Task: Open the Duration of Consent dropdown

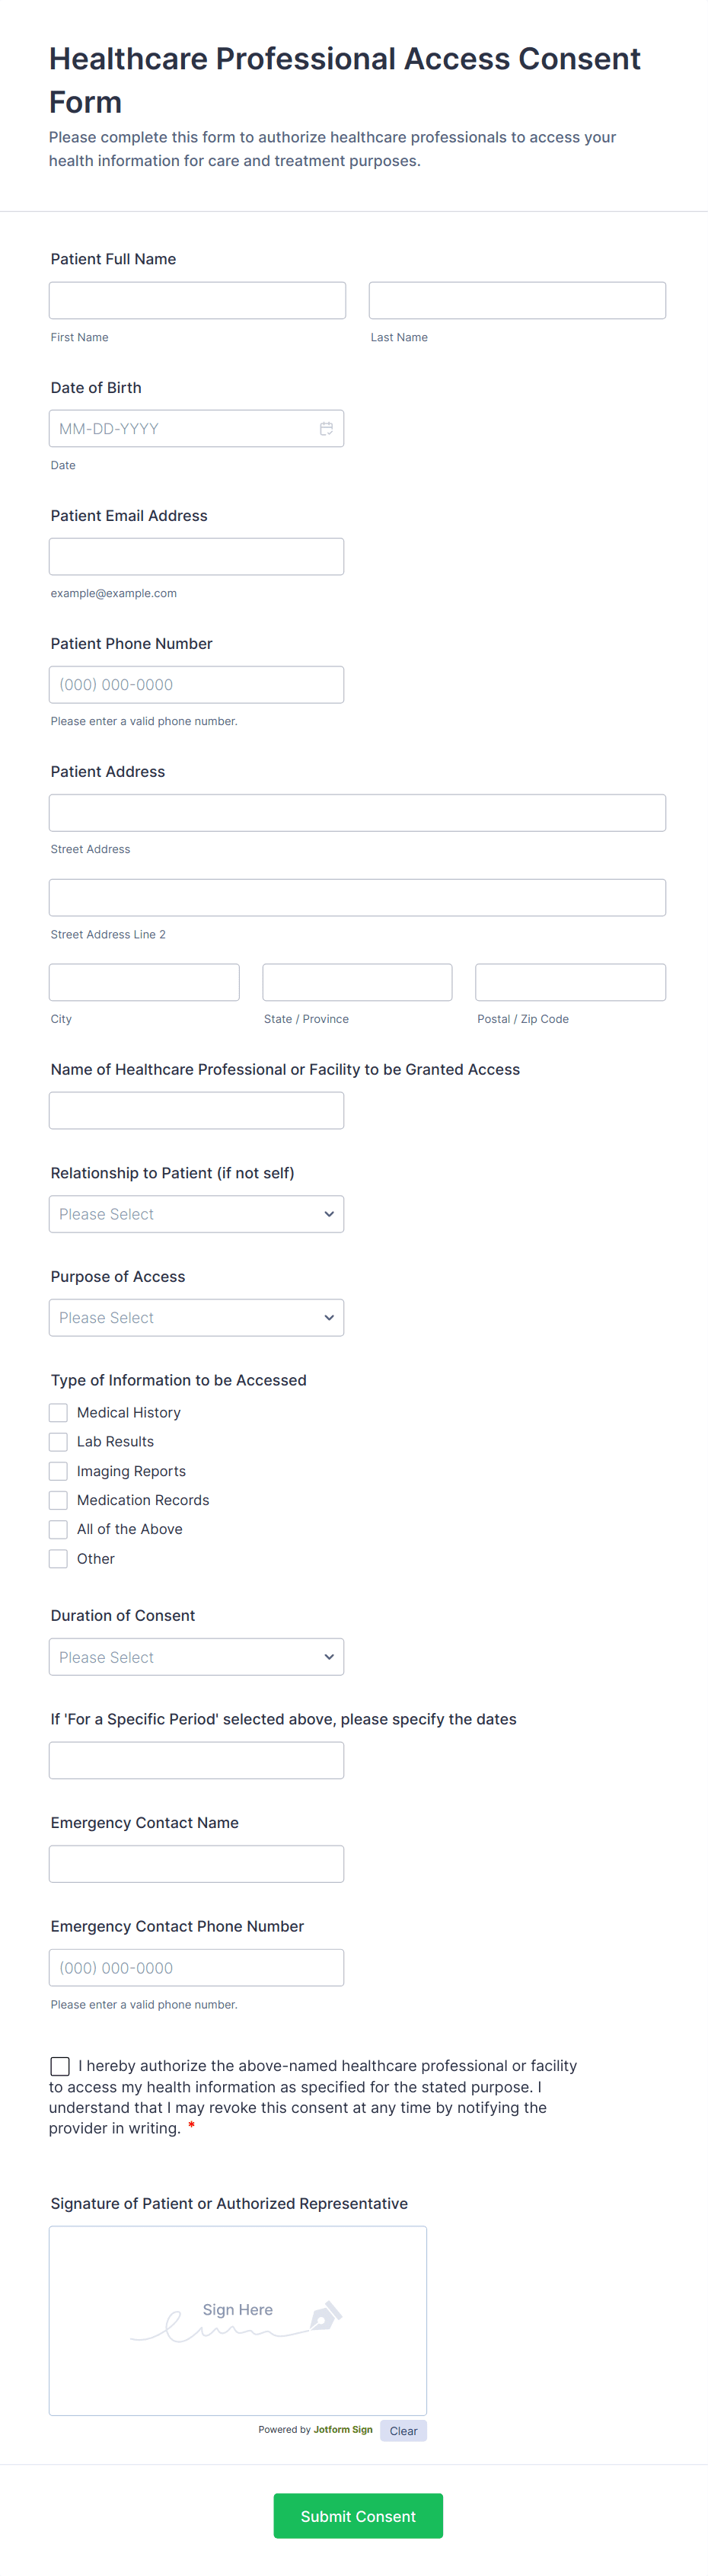Action: pyautogui.click(x=196, y=1656)
